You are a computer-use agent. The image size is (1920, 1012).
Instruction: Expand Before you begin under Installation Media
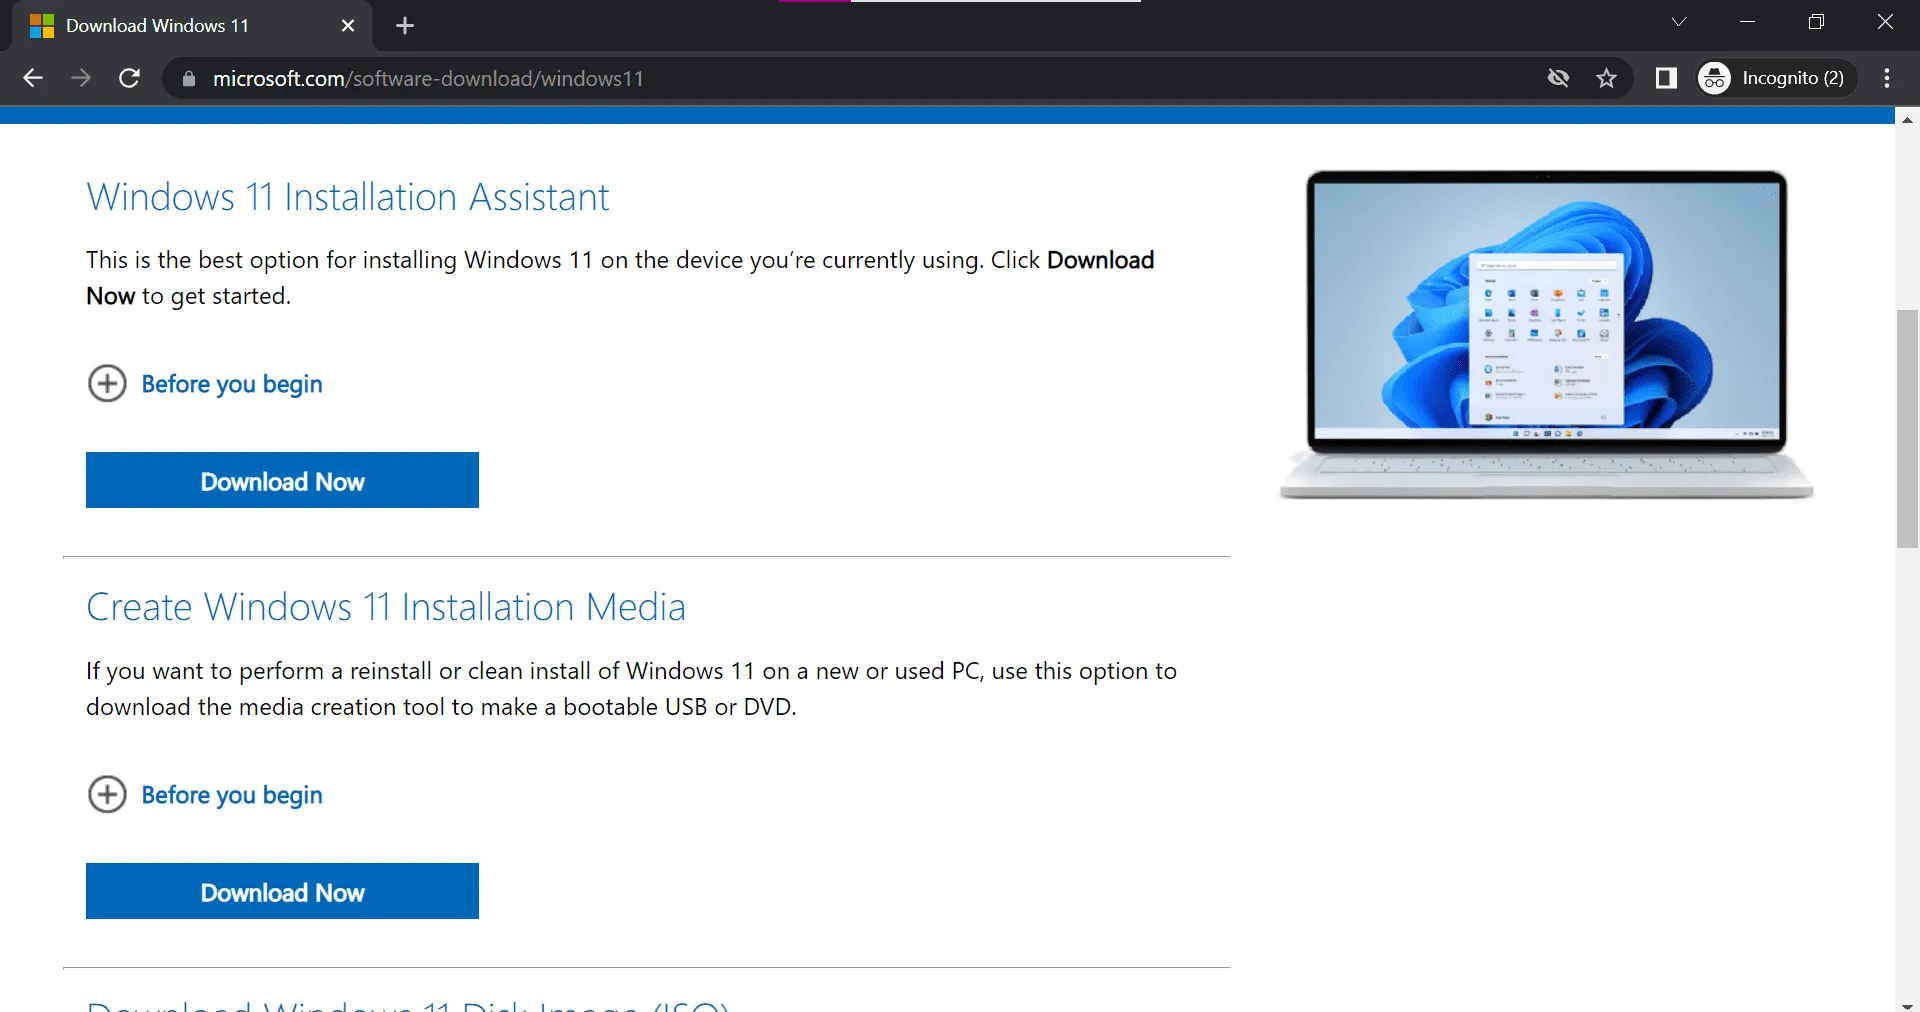click(206, 795)
